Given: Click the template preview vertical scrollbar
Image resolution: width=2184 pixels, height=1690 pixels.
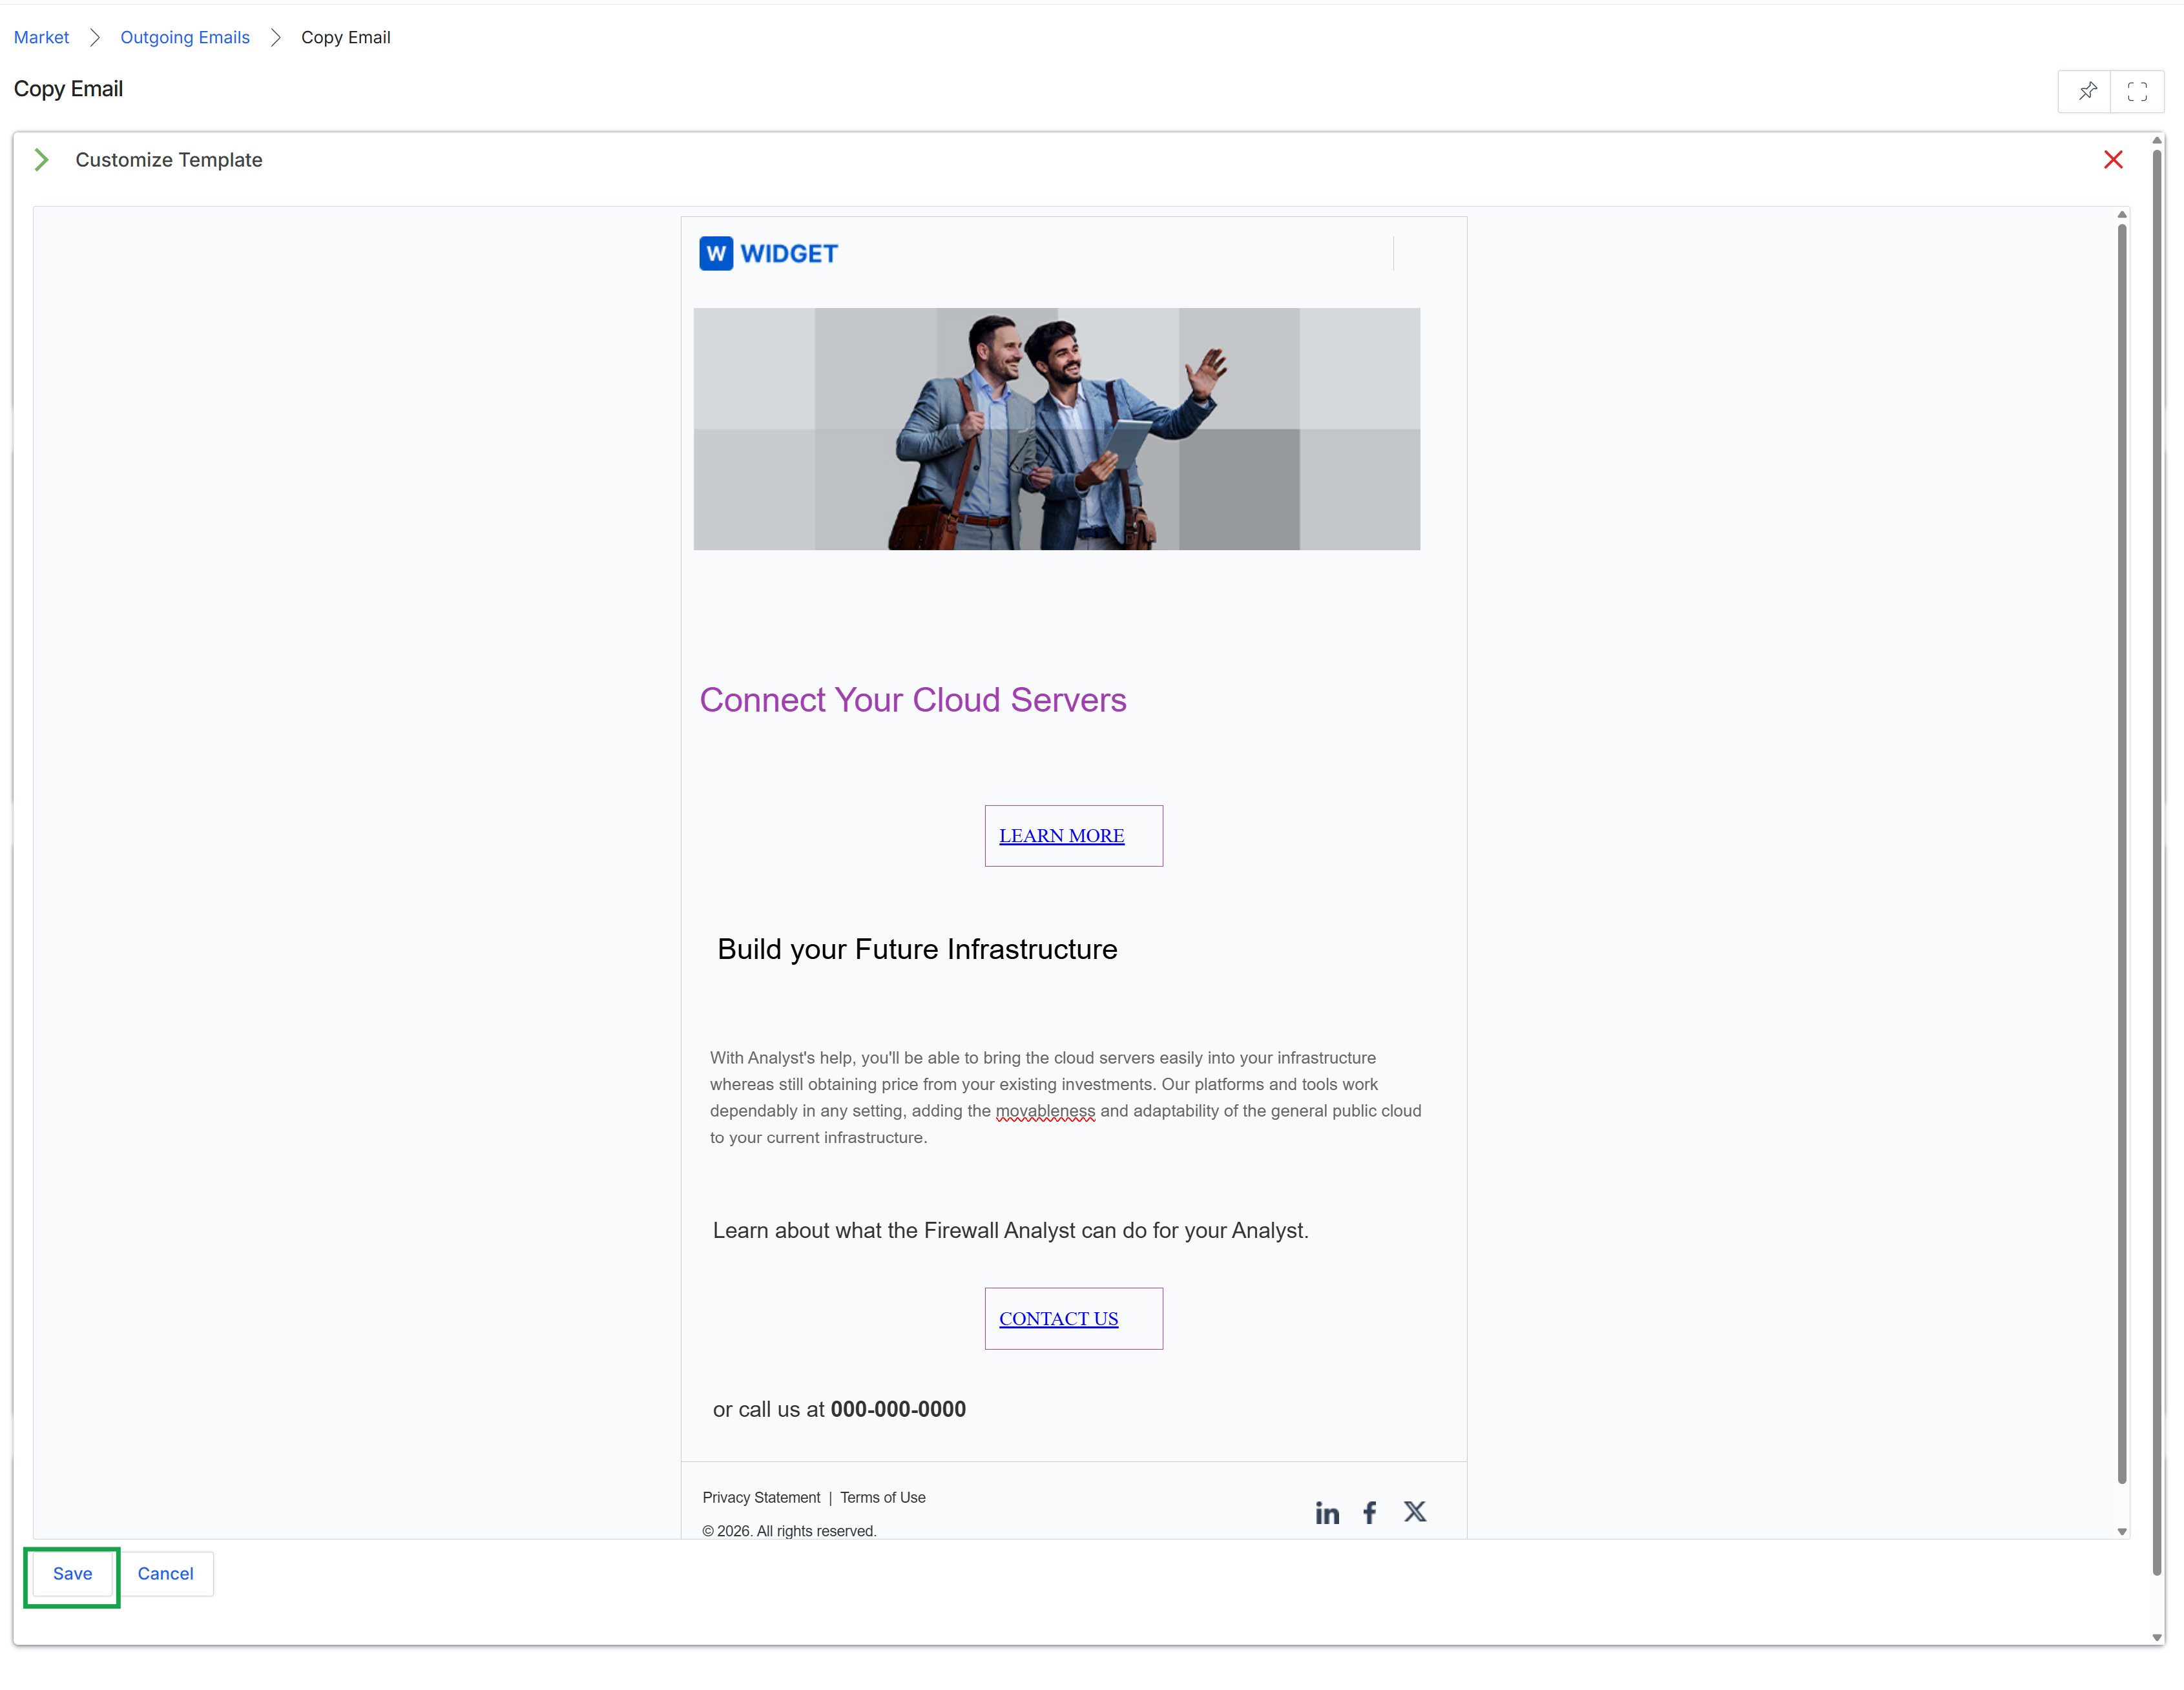Looking at the screenshot, I should (2122, 853).
